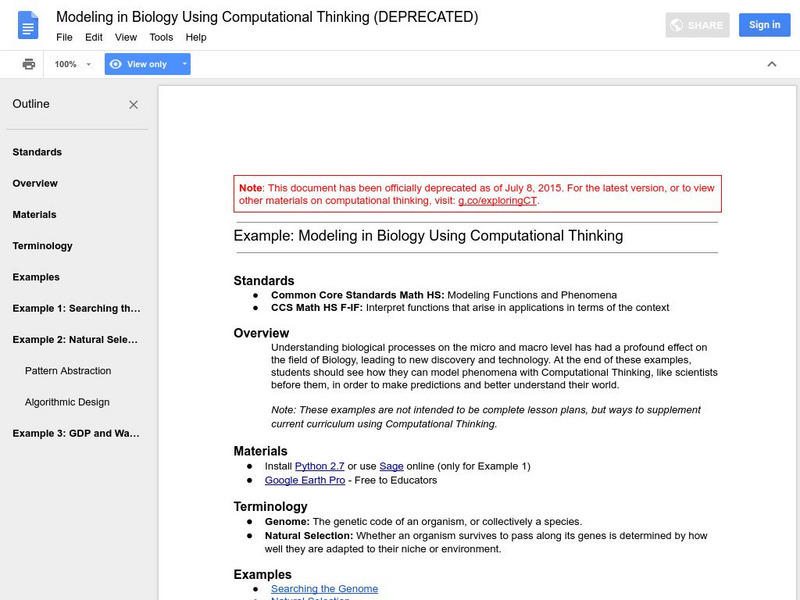Image resolution: width=800 pixels, height=600 pixels.
Task: Open the File menu
Action: coord(64,37)
